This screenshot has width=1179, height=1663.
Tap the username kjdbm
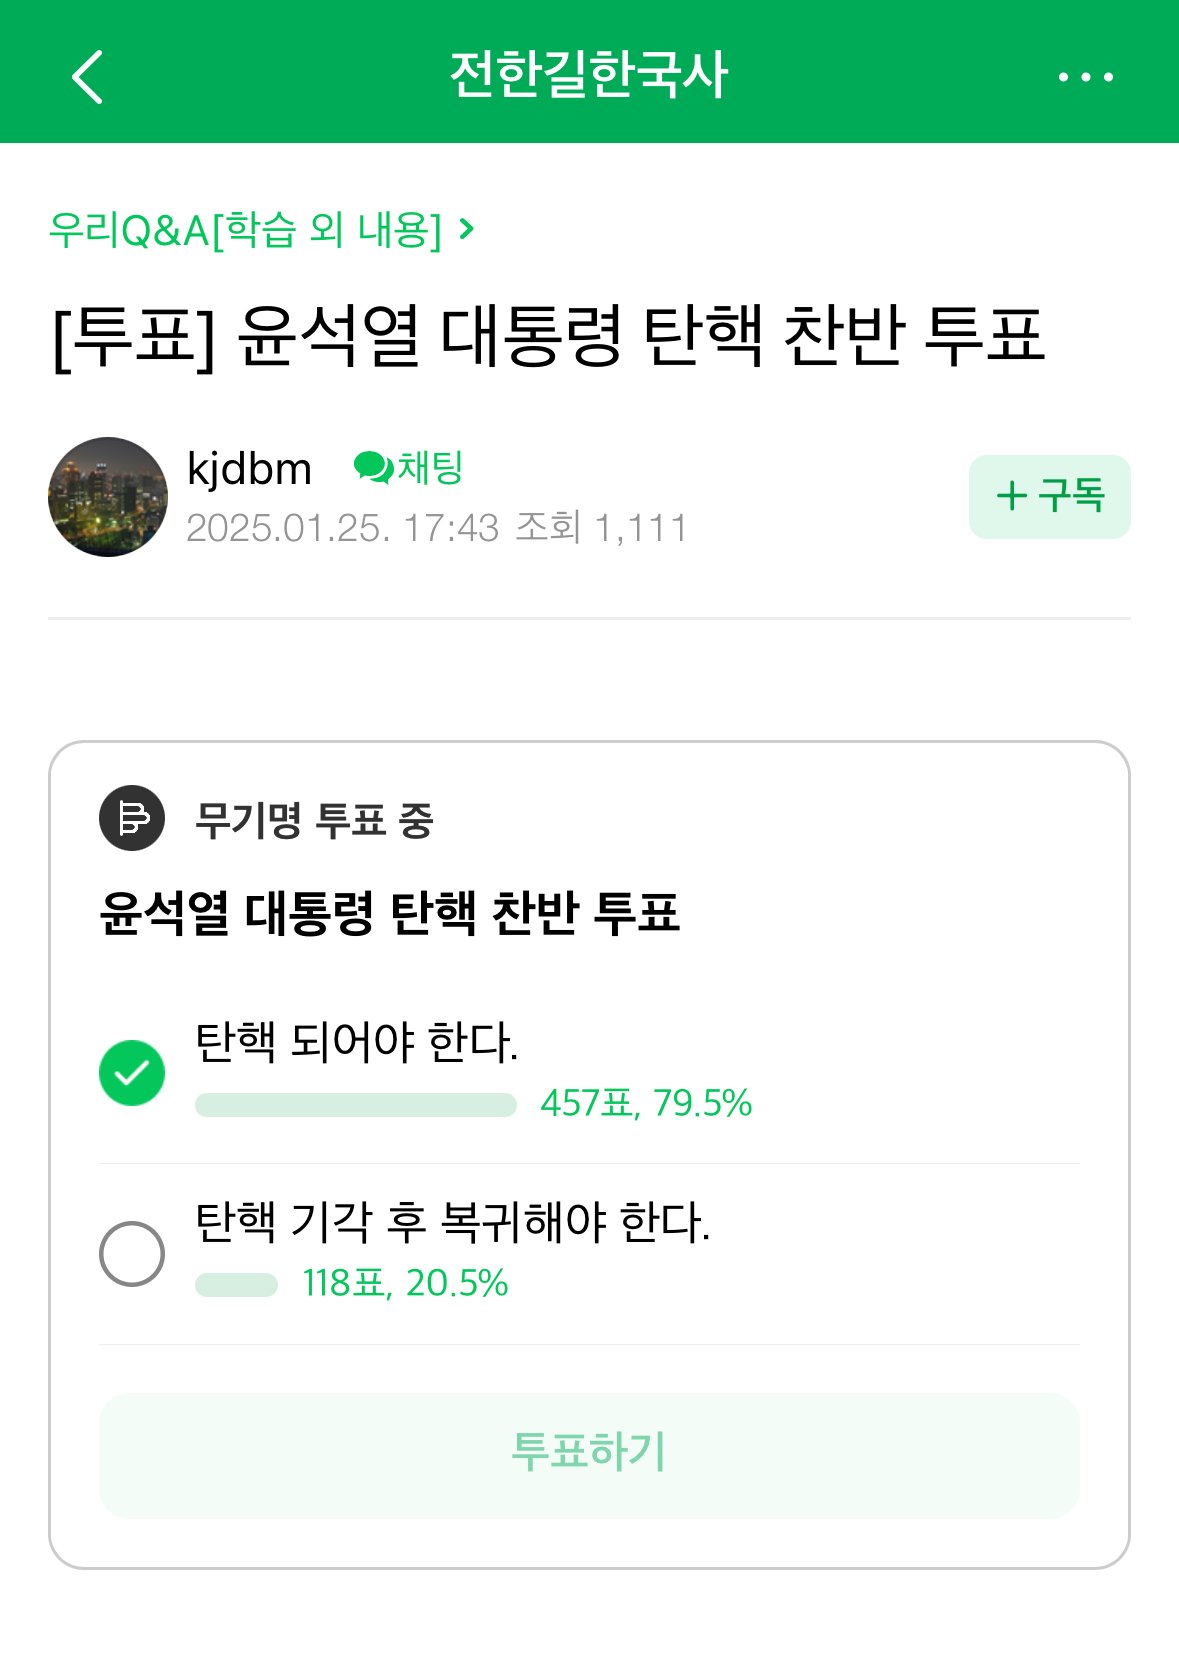point(250,468)
